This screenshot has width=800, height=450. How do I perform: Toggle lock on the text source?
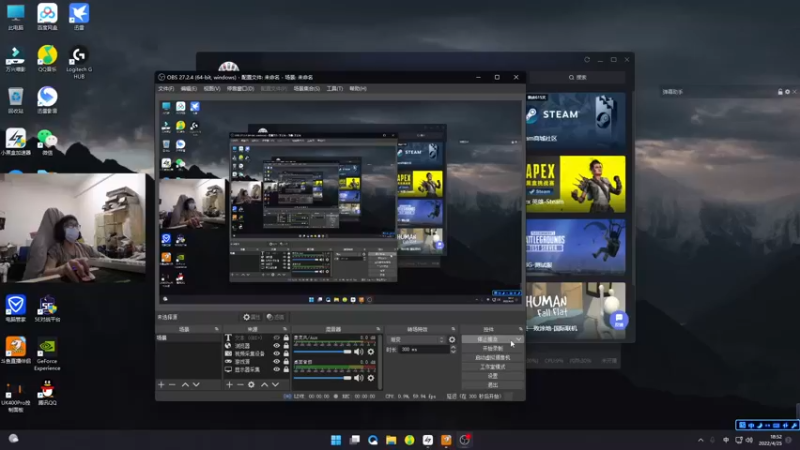click(286, 338)
